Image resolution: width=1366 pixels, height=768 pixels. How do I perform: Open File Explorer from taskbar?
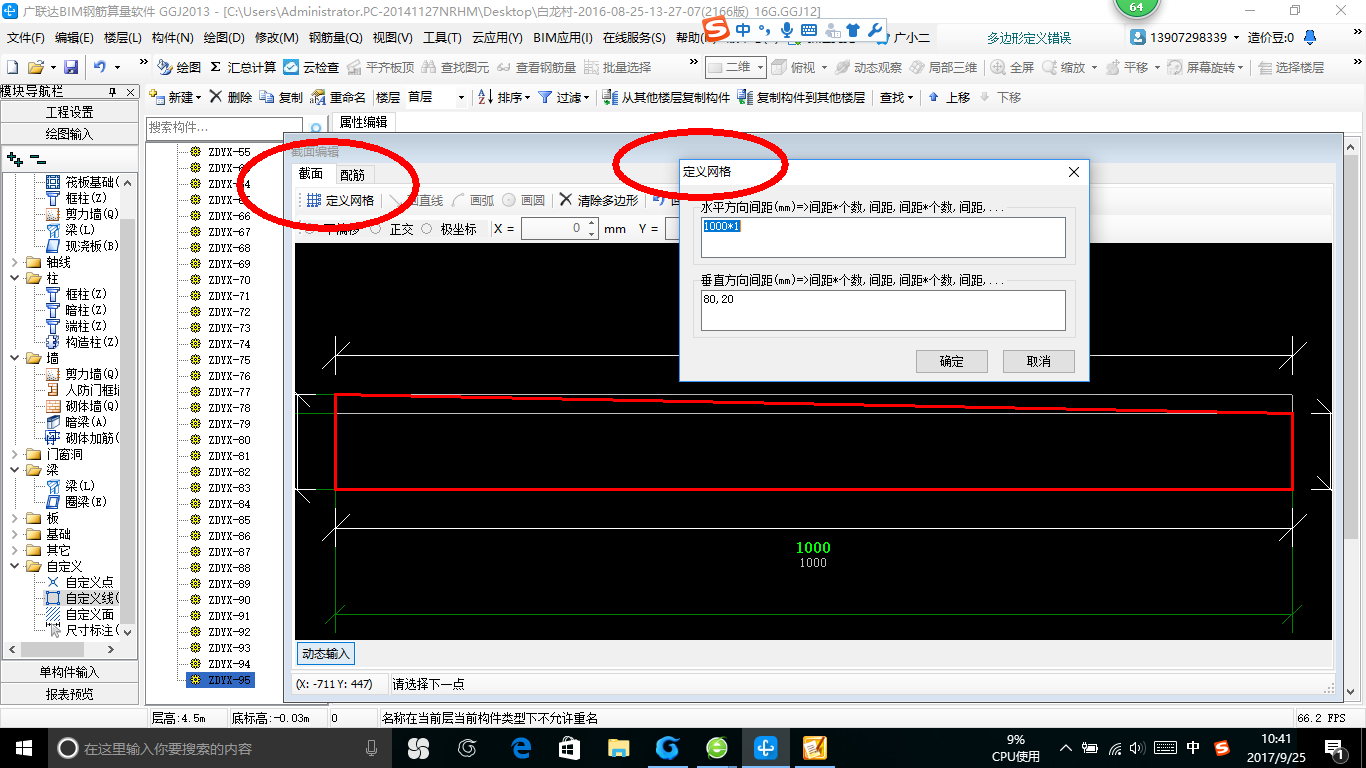click(x=618, y=747)
